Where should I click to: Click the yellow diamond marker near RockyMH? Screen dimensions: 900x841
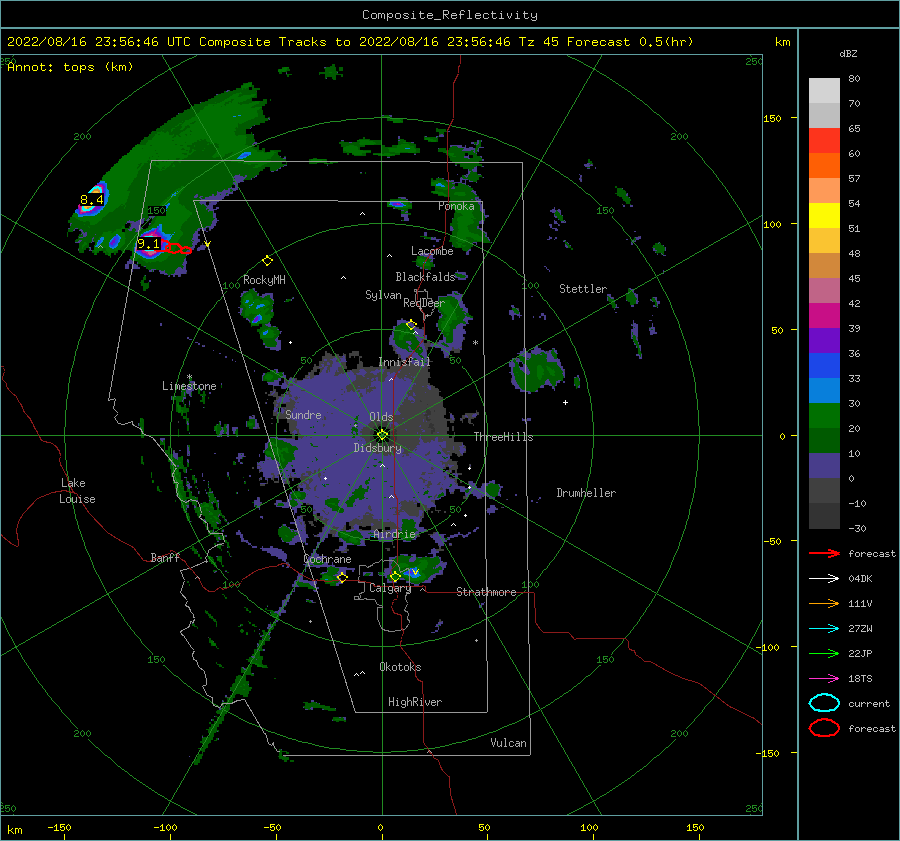[x=267, y=261]
